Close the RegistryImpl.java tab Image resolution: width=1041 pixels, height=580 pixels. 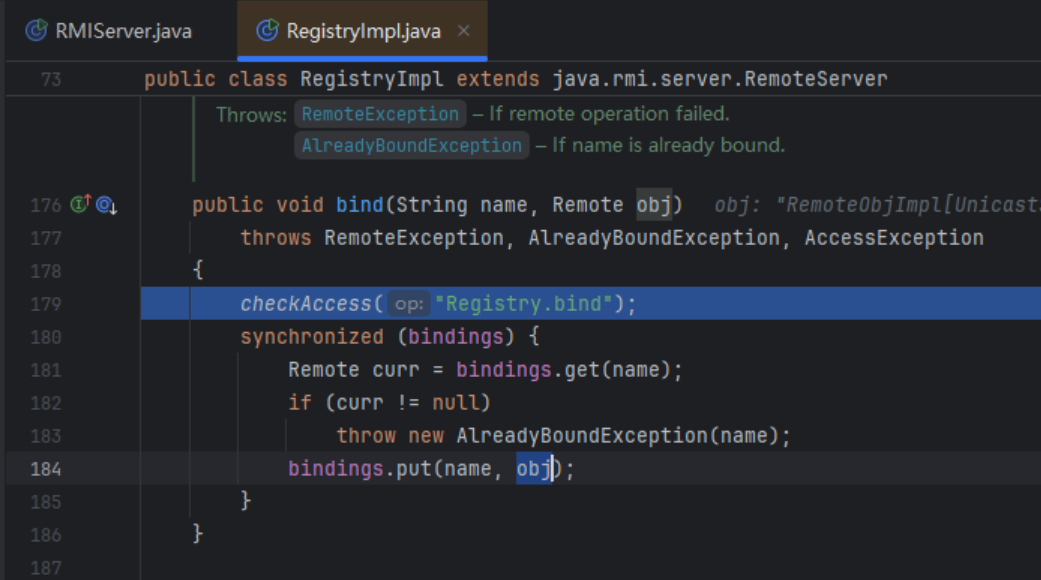[x=463, y=31]
